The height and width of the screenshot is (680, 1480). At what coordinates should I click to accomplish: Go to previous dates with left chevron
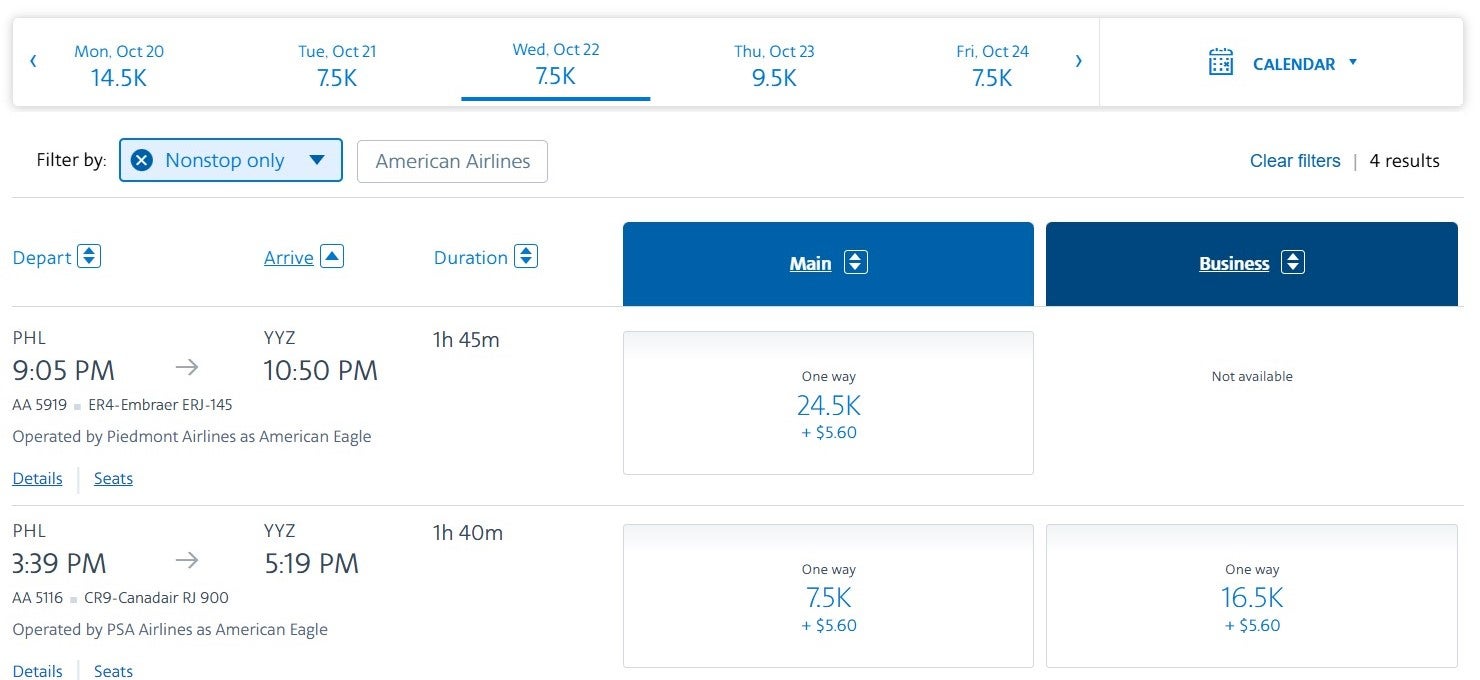coord(33,62)
